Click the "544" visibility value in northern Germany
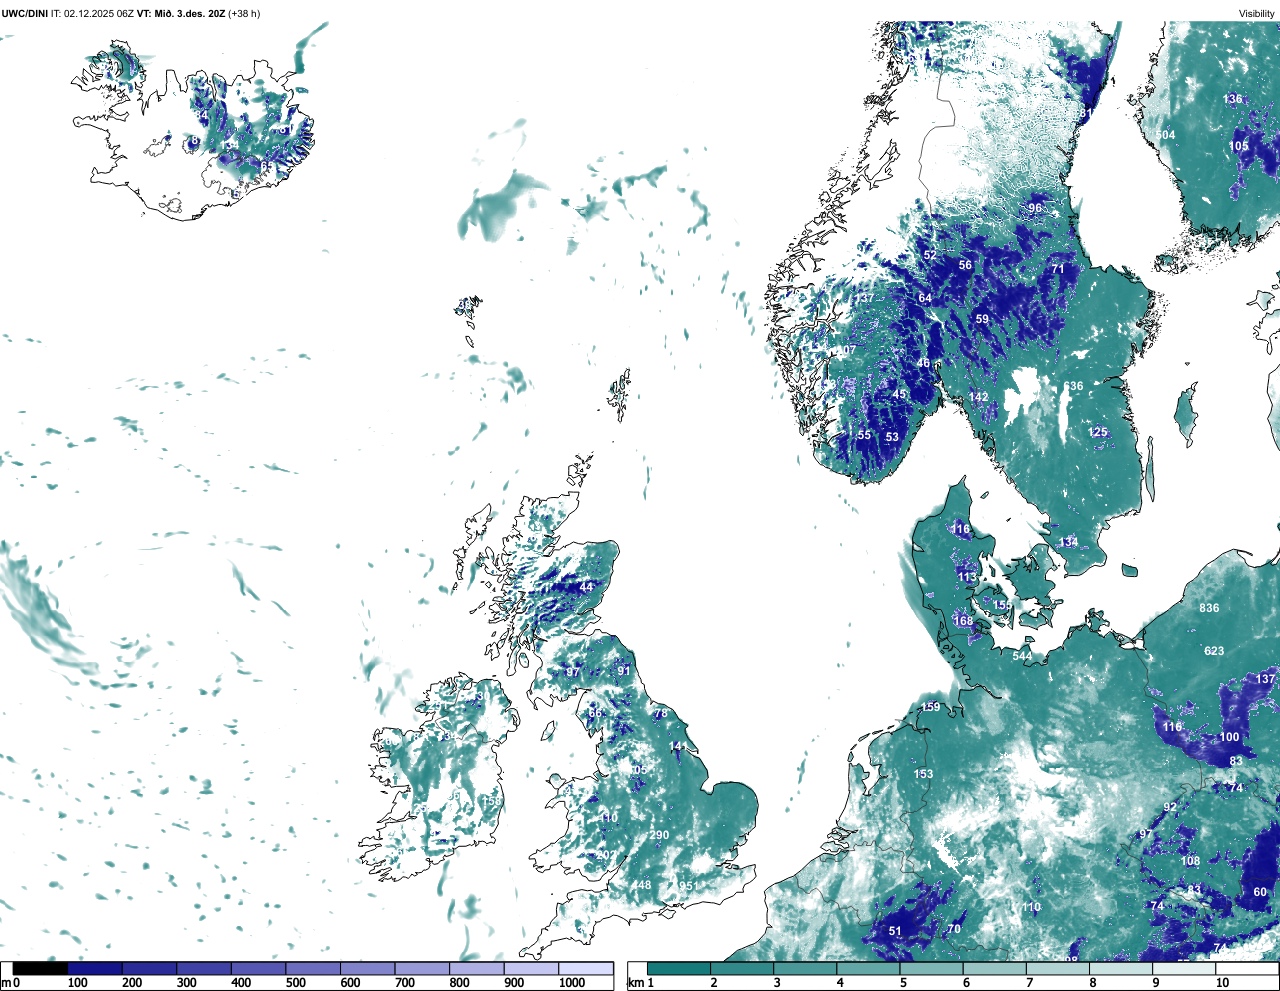This screenshot has width=1280, height=991. tap(1022, 656)
